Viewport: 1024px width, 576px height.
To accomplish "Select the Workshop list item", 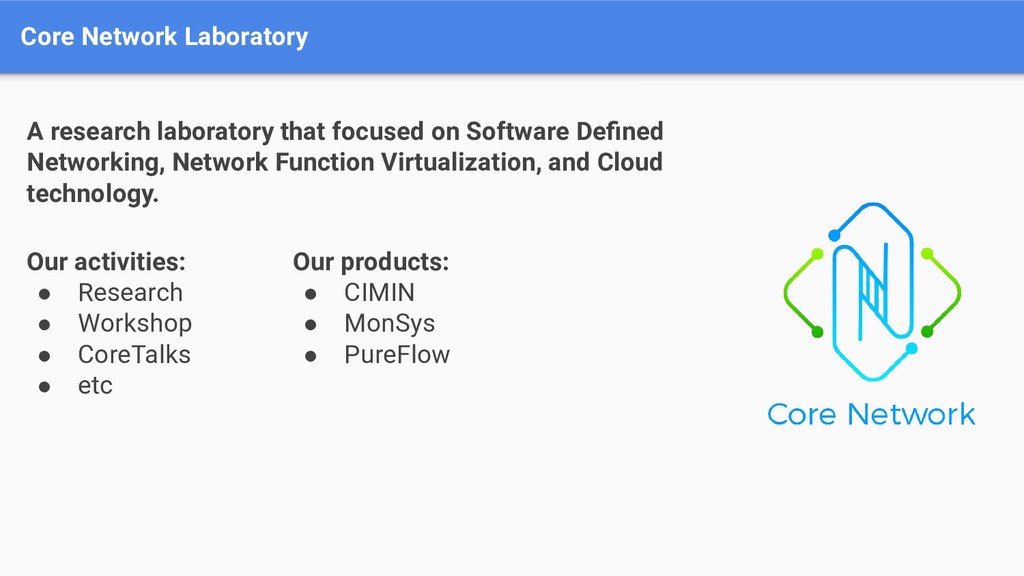I will pyautogui.click(x=134, y=324).
